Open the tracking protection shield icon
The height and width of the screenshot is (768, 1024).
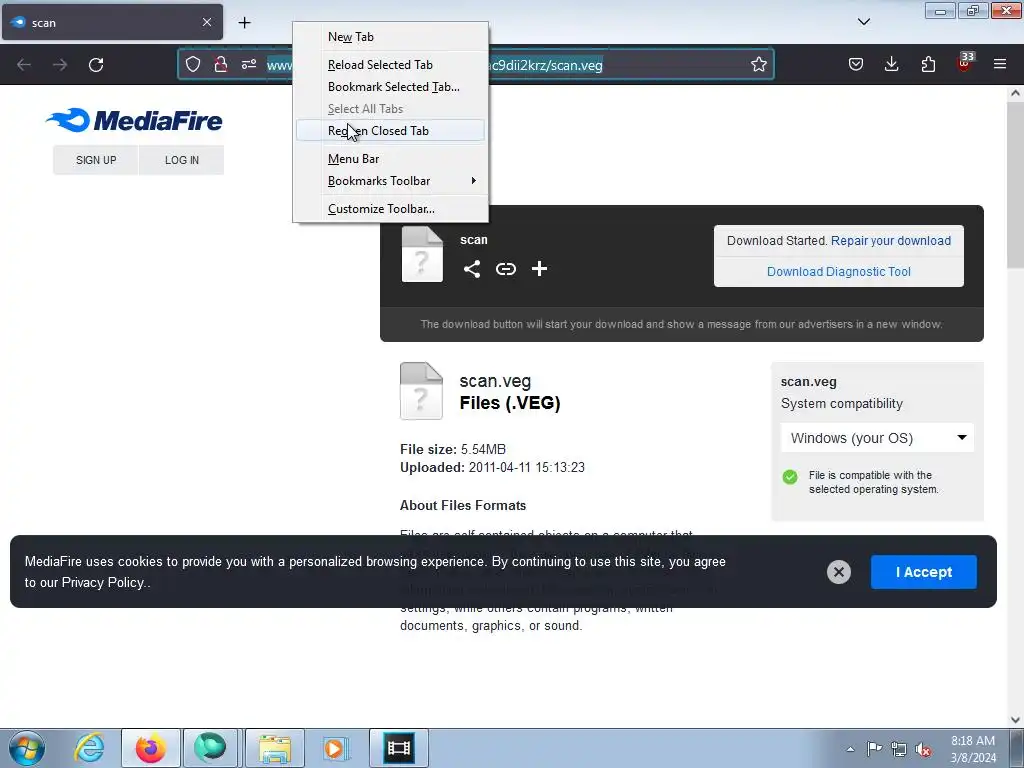193,64
